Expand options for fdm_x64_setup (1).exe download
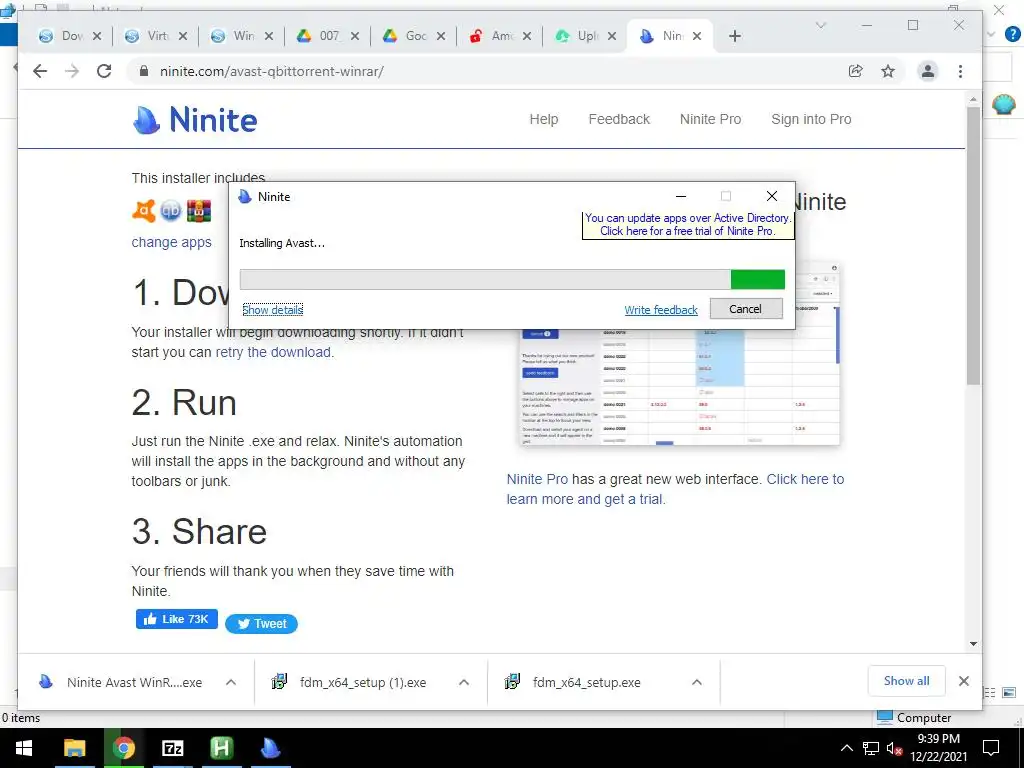1024x768 pixels. click(464, 682)
